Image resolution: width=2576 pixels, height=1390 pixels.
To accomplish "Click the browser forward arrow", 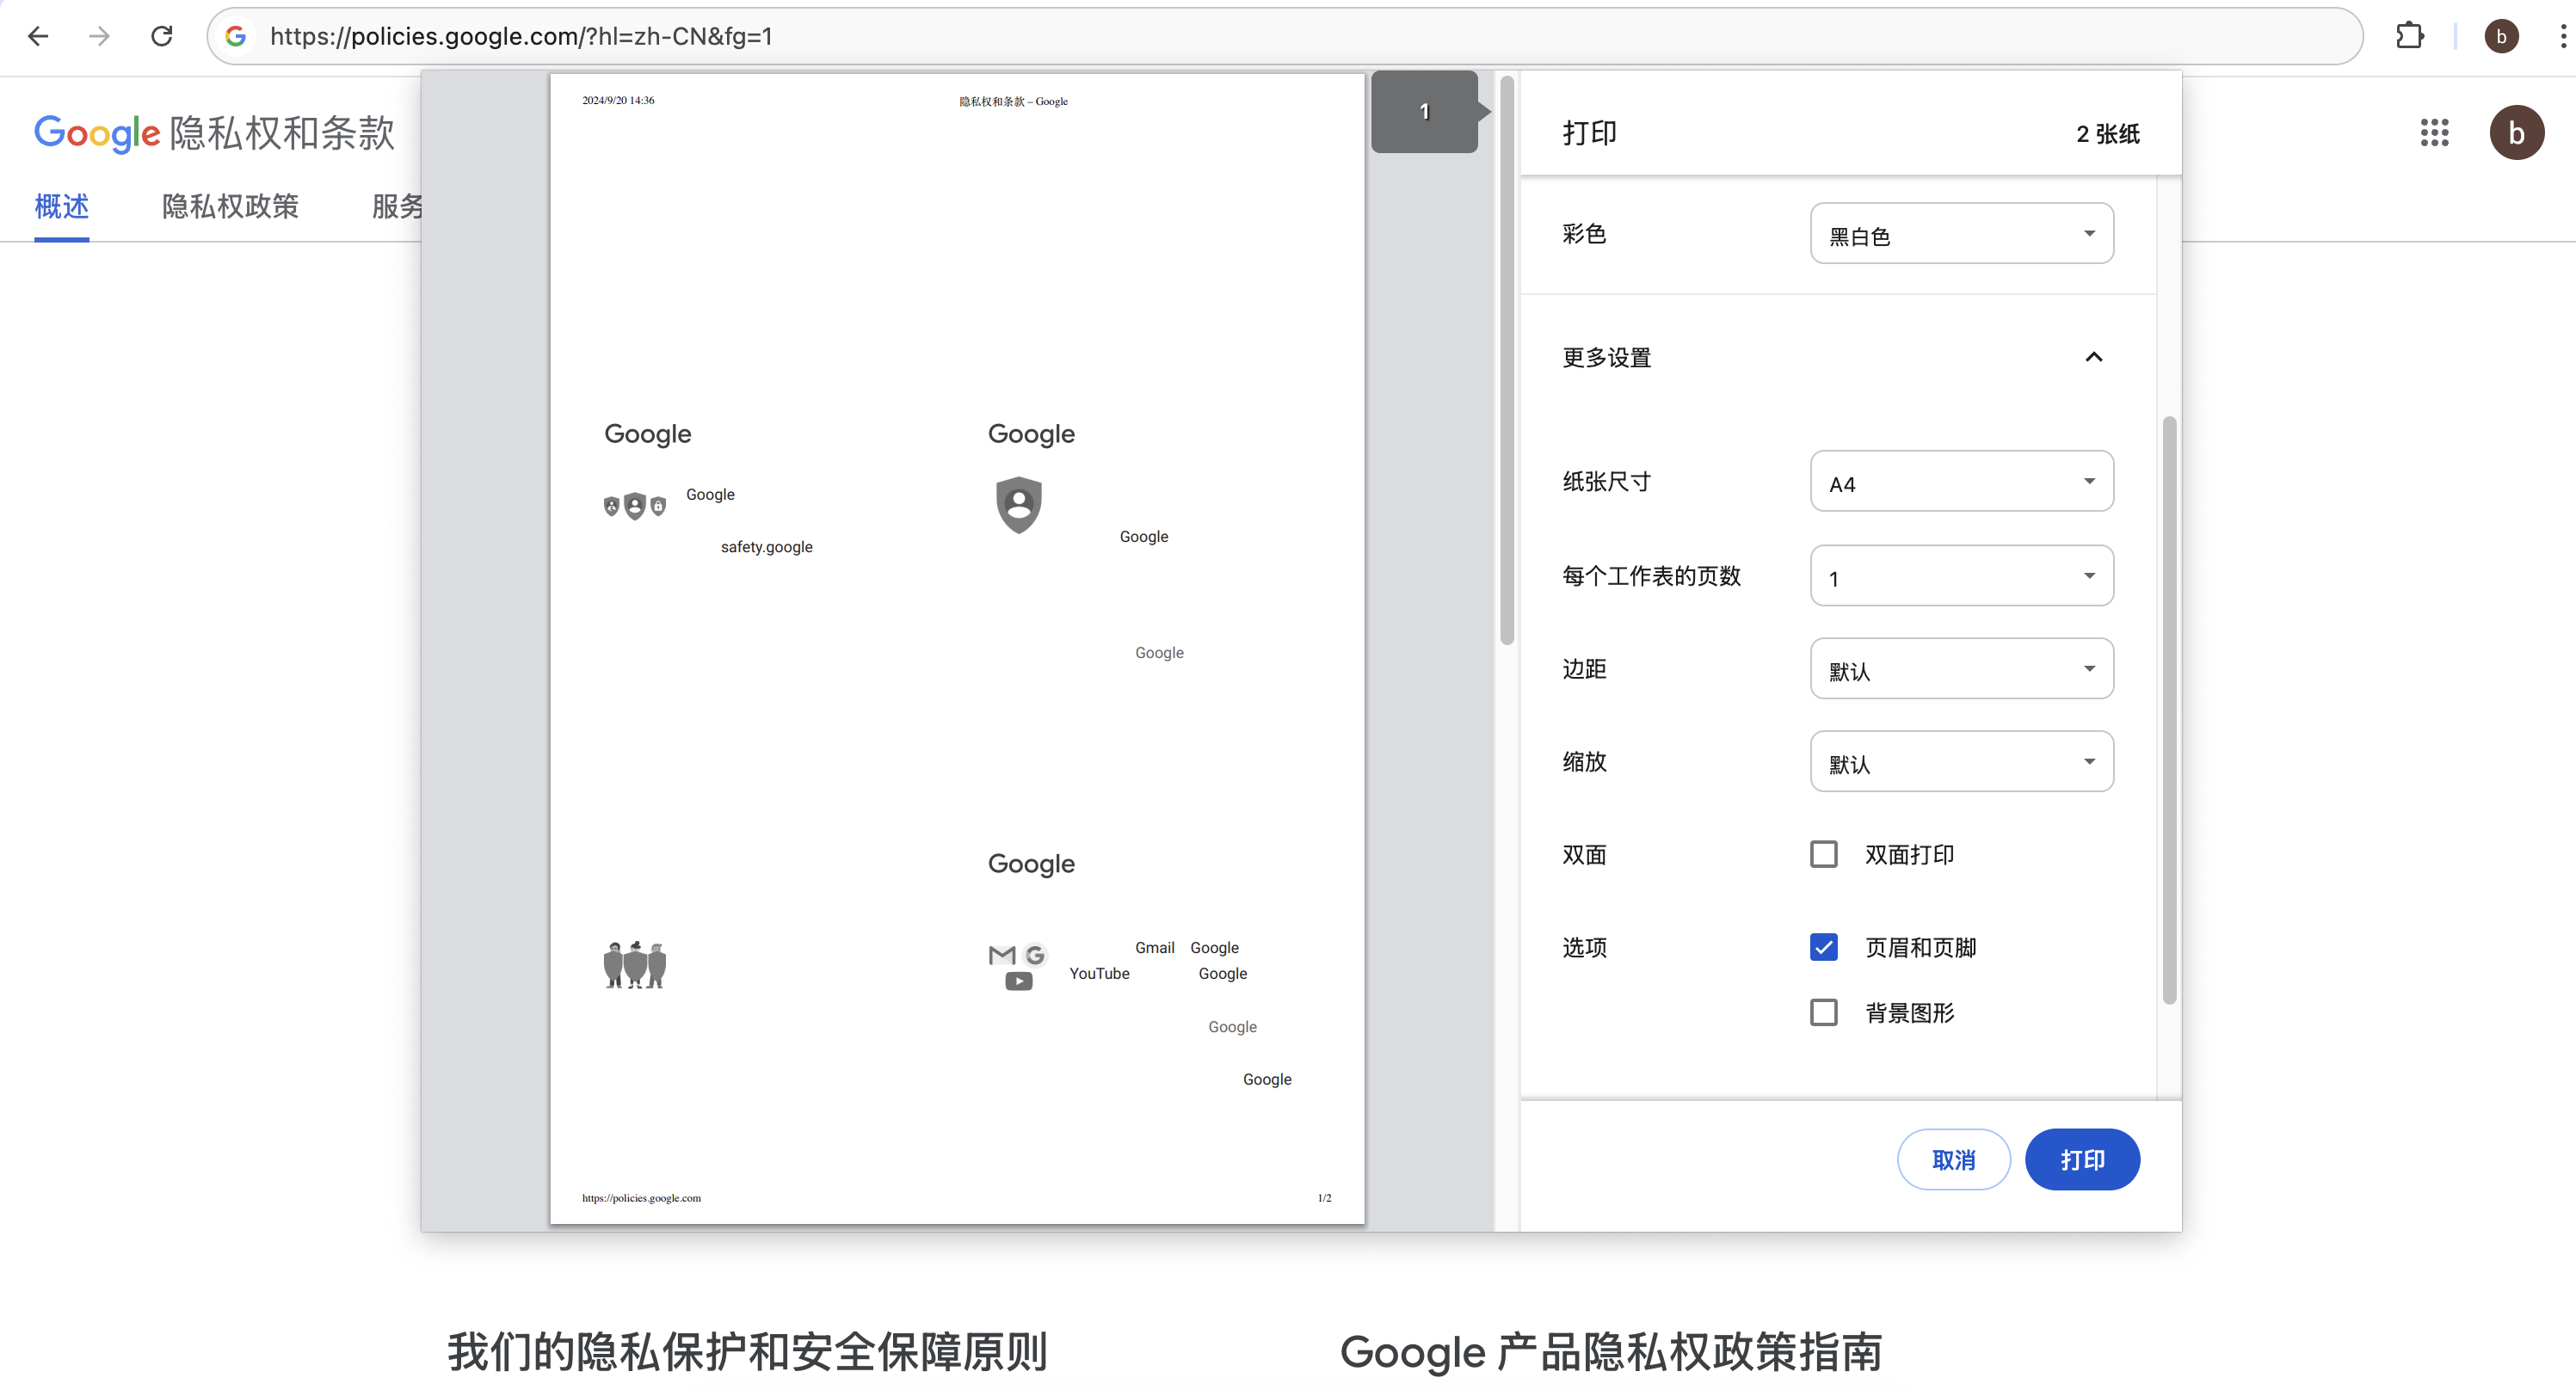I will pos(99,36).
